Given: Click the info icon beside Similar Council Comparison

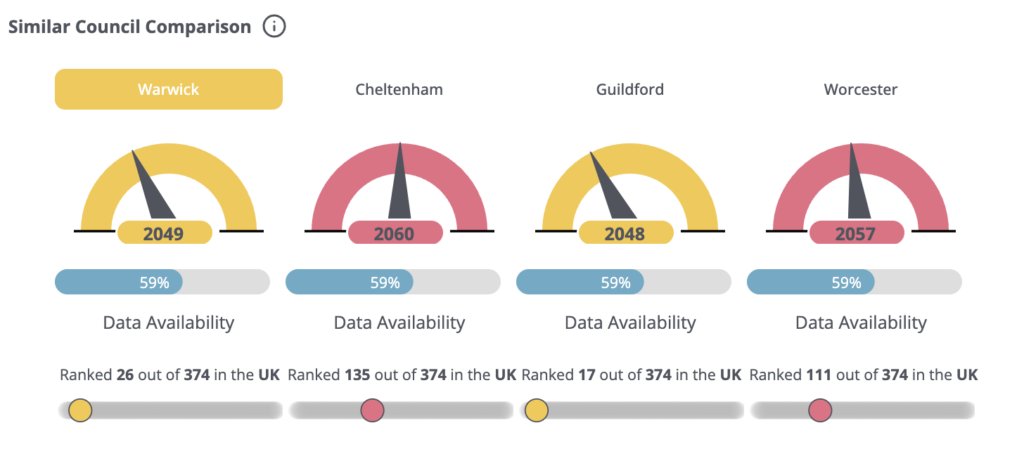Looking at the screenshot, I should (x=274, y=27).
